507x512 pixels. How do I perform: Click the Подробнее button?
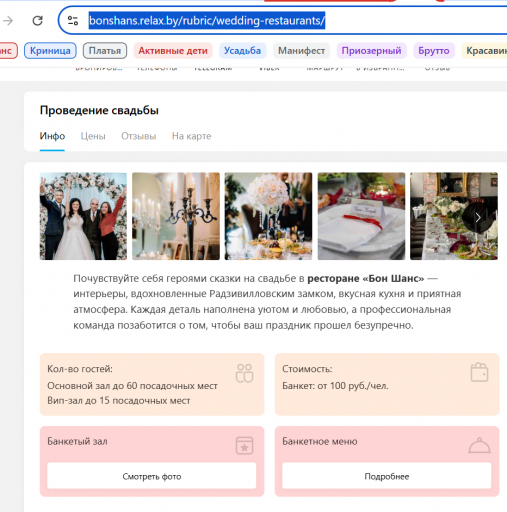[x=387, y=476]
